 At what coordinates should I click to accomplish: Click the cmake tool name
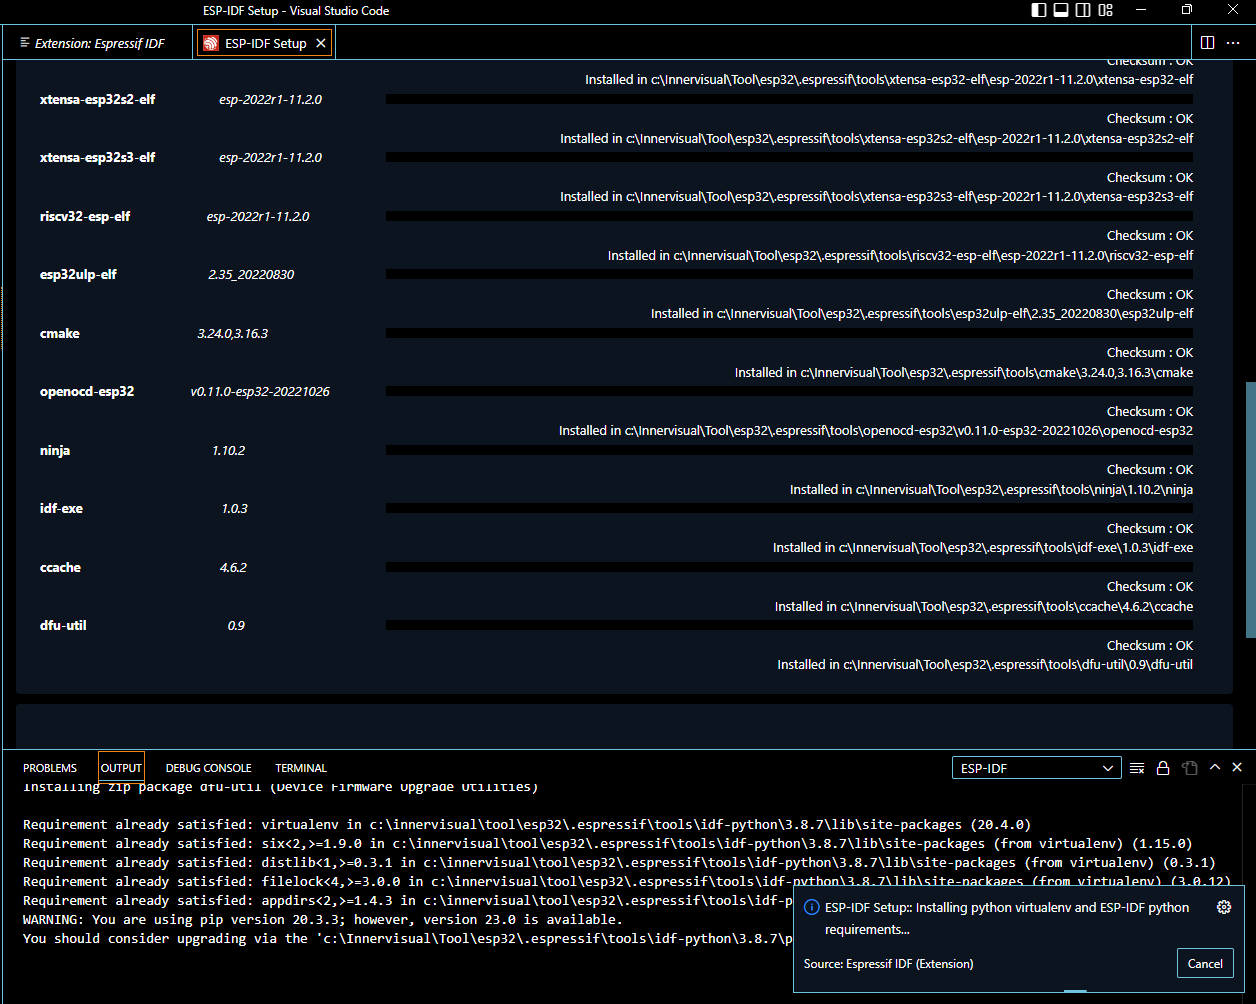60,333
